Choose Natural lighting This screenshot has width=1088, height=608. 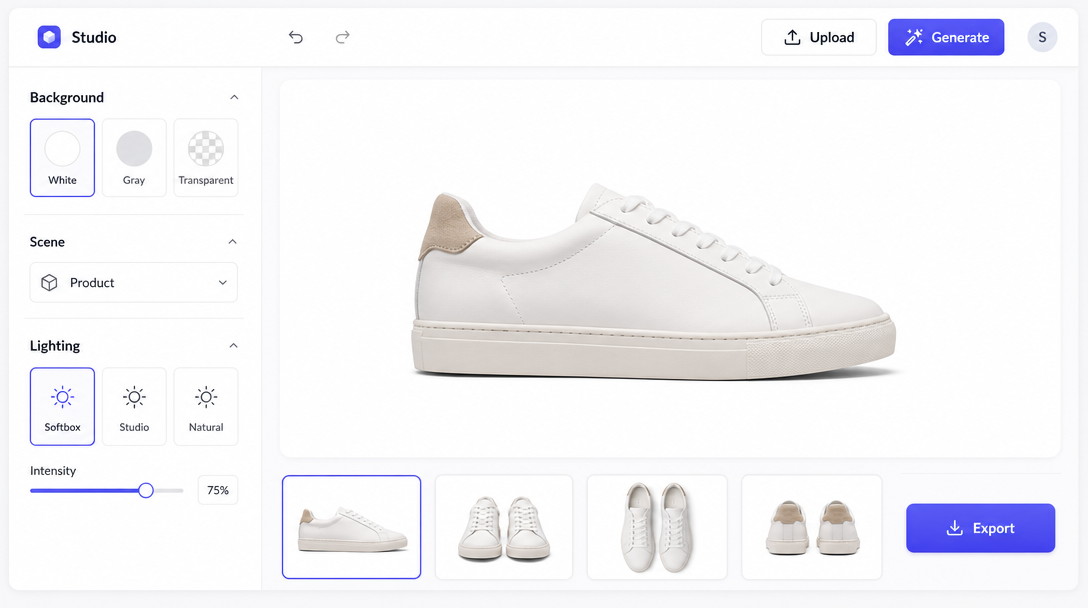[x=206, y=407]
